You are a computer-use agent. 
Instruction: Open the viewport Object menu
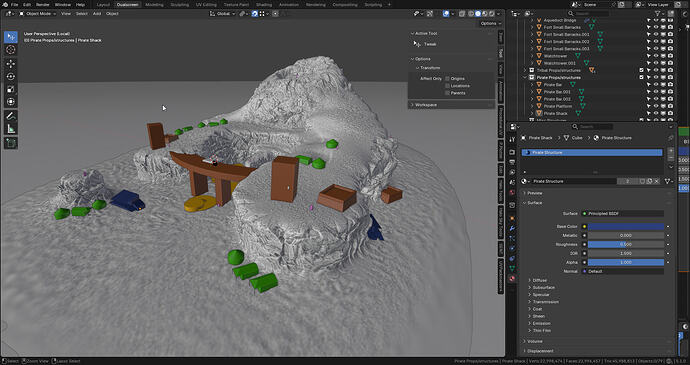(112, 14)
